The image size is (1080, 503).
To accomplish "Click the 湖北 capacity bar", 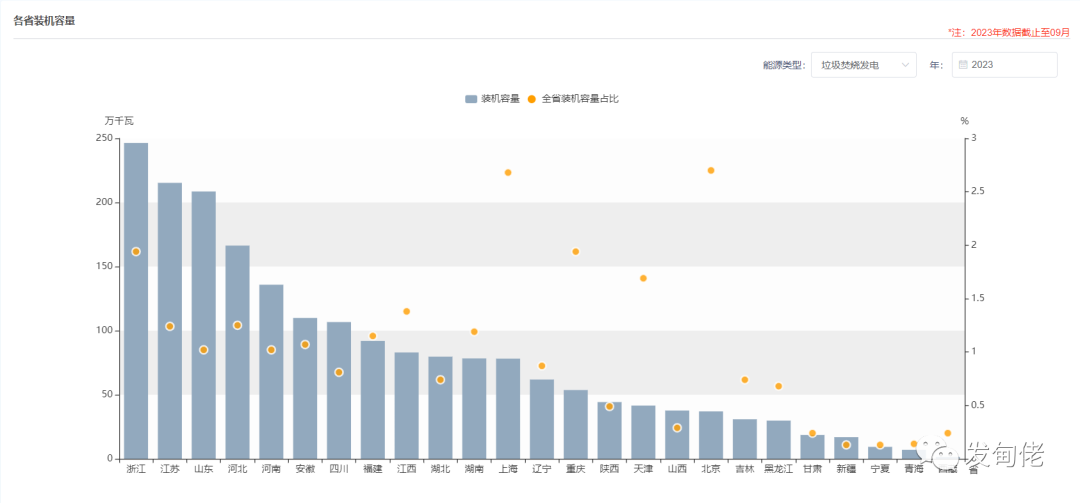I will pos(440,408).
